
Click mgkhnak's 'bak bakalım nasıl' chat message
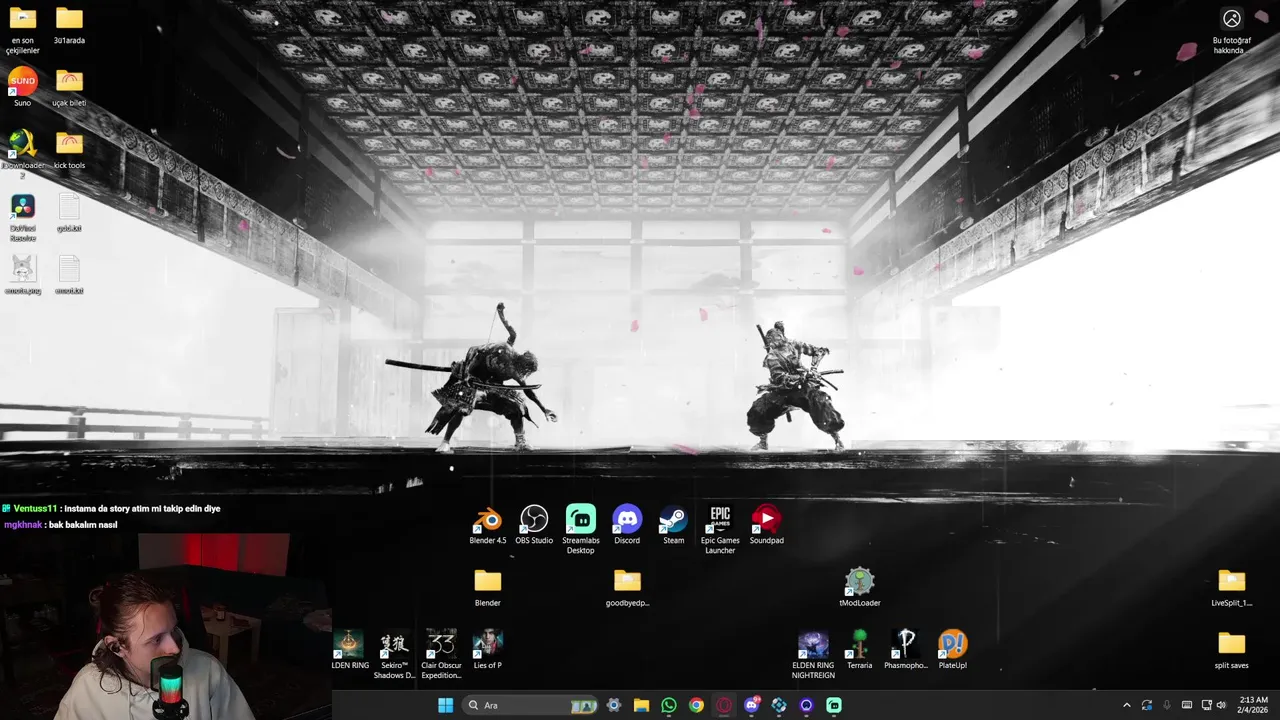tap(84, 524)
